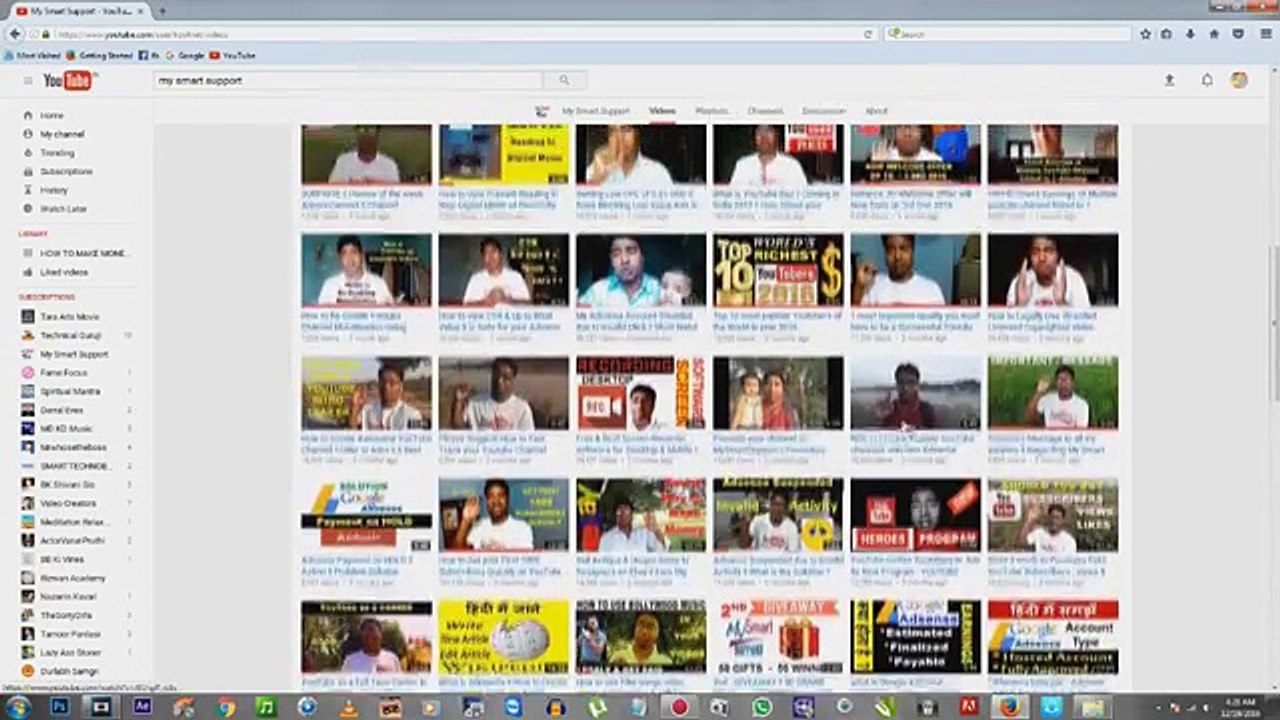This screenshot has height=720, width=1280.
Task: Open the About tab of the channel
Action: [876, 111]
